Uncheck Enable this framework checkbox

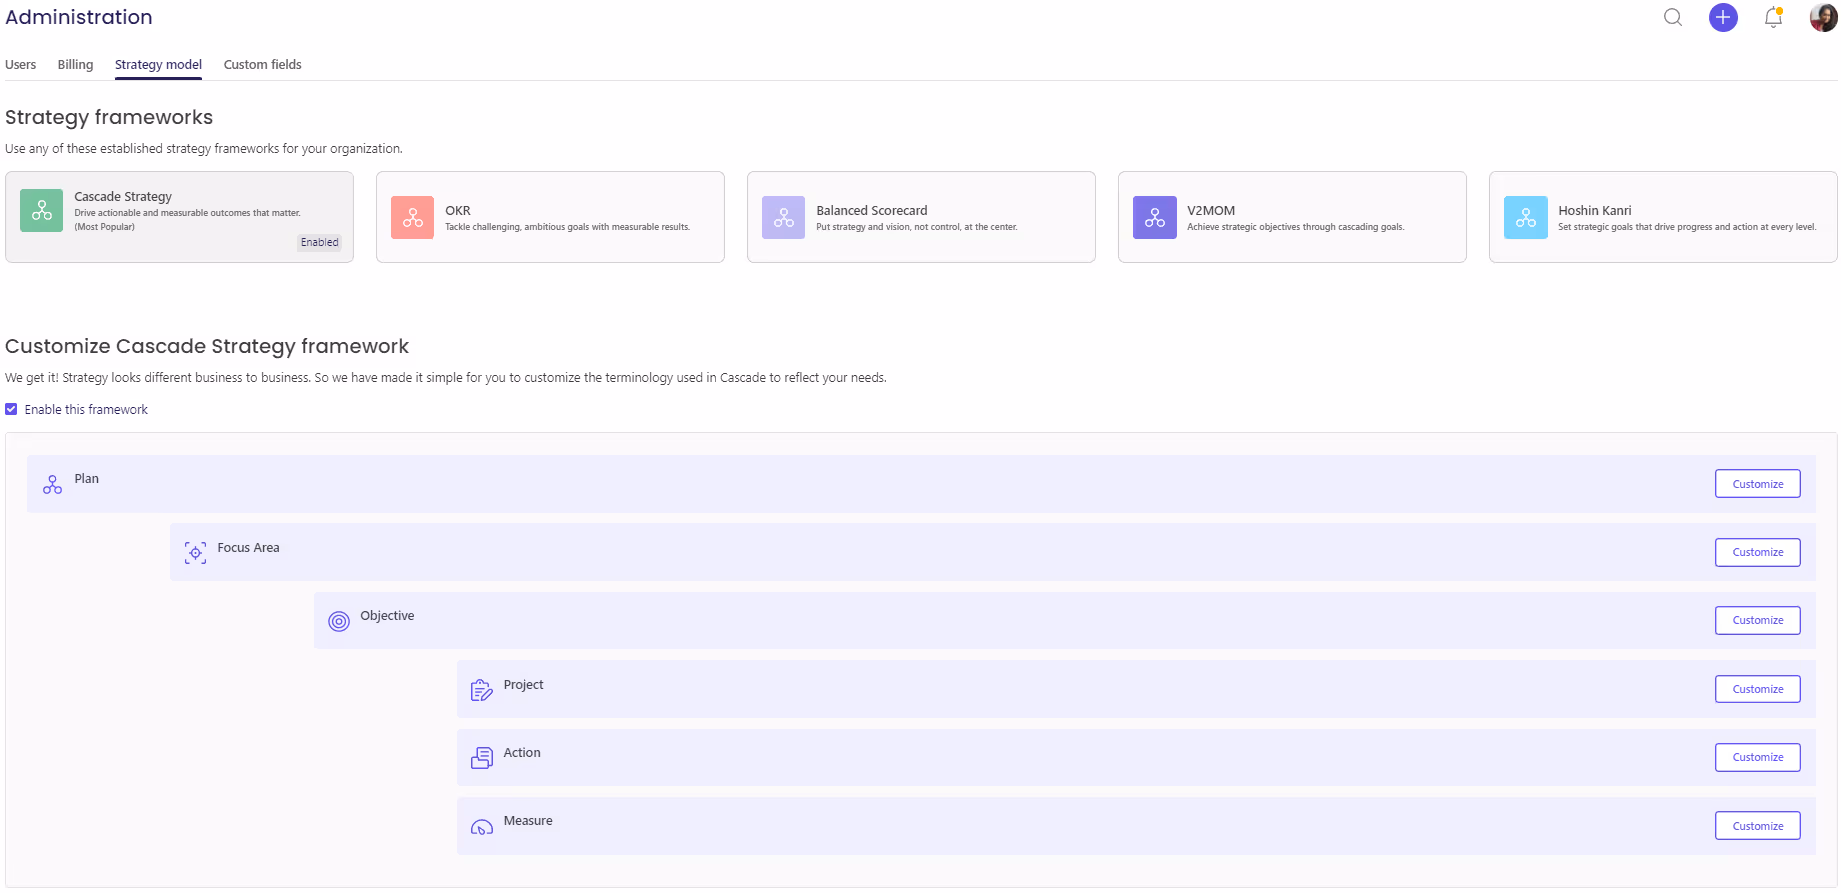pyautogui.click(x=11, y=409)
